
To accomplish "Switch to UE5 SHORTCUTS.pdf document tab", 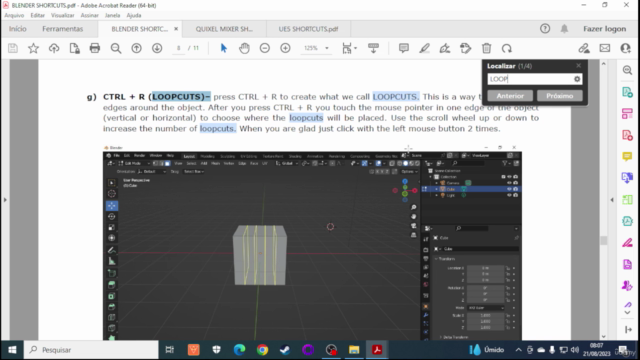I will coord(308,29).
